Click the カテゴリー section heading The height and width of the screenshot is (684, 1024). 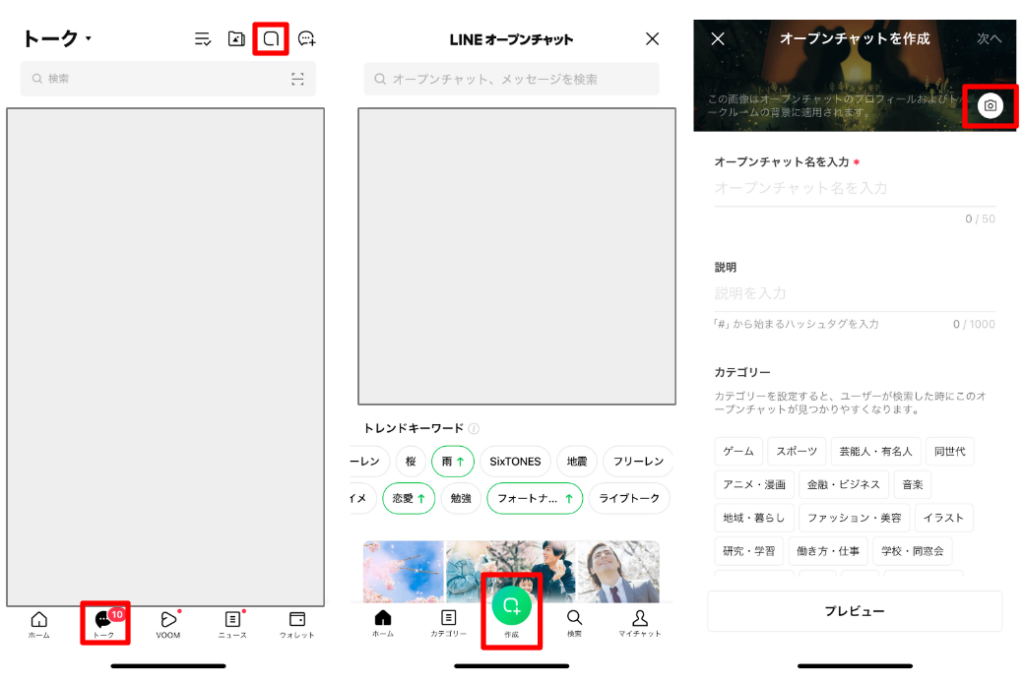(742, 372)
